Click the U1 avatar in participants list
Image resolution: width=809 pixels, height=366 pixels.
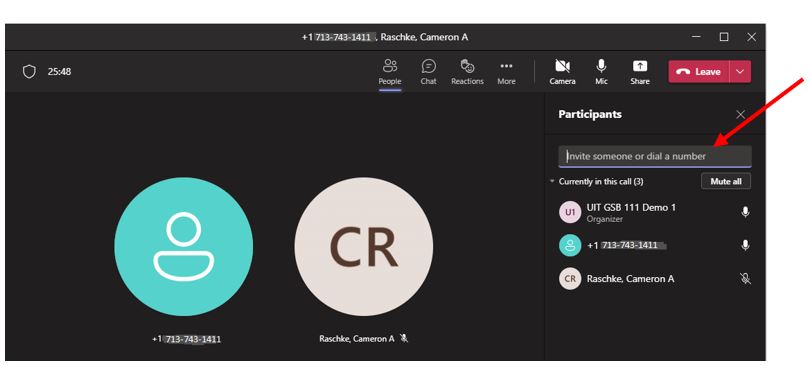pos(570,212)
